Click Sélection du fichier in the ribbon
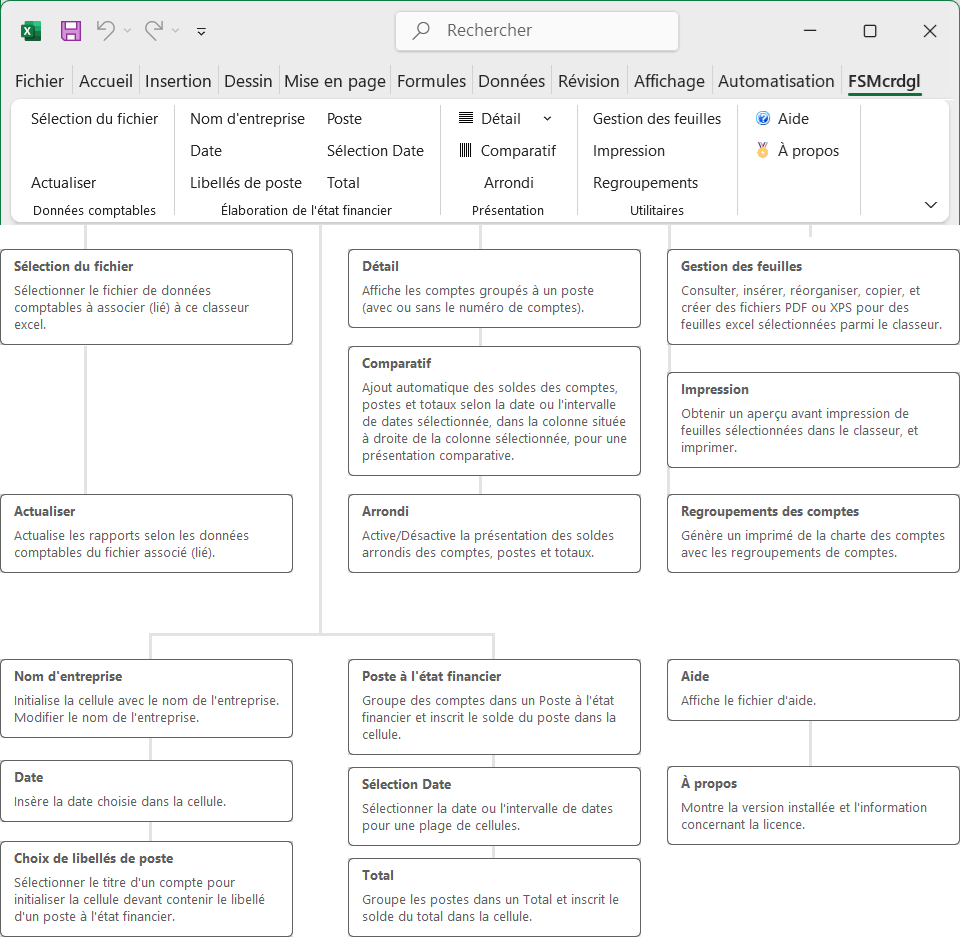 coord(94,119)
